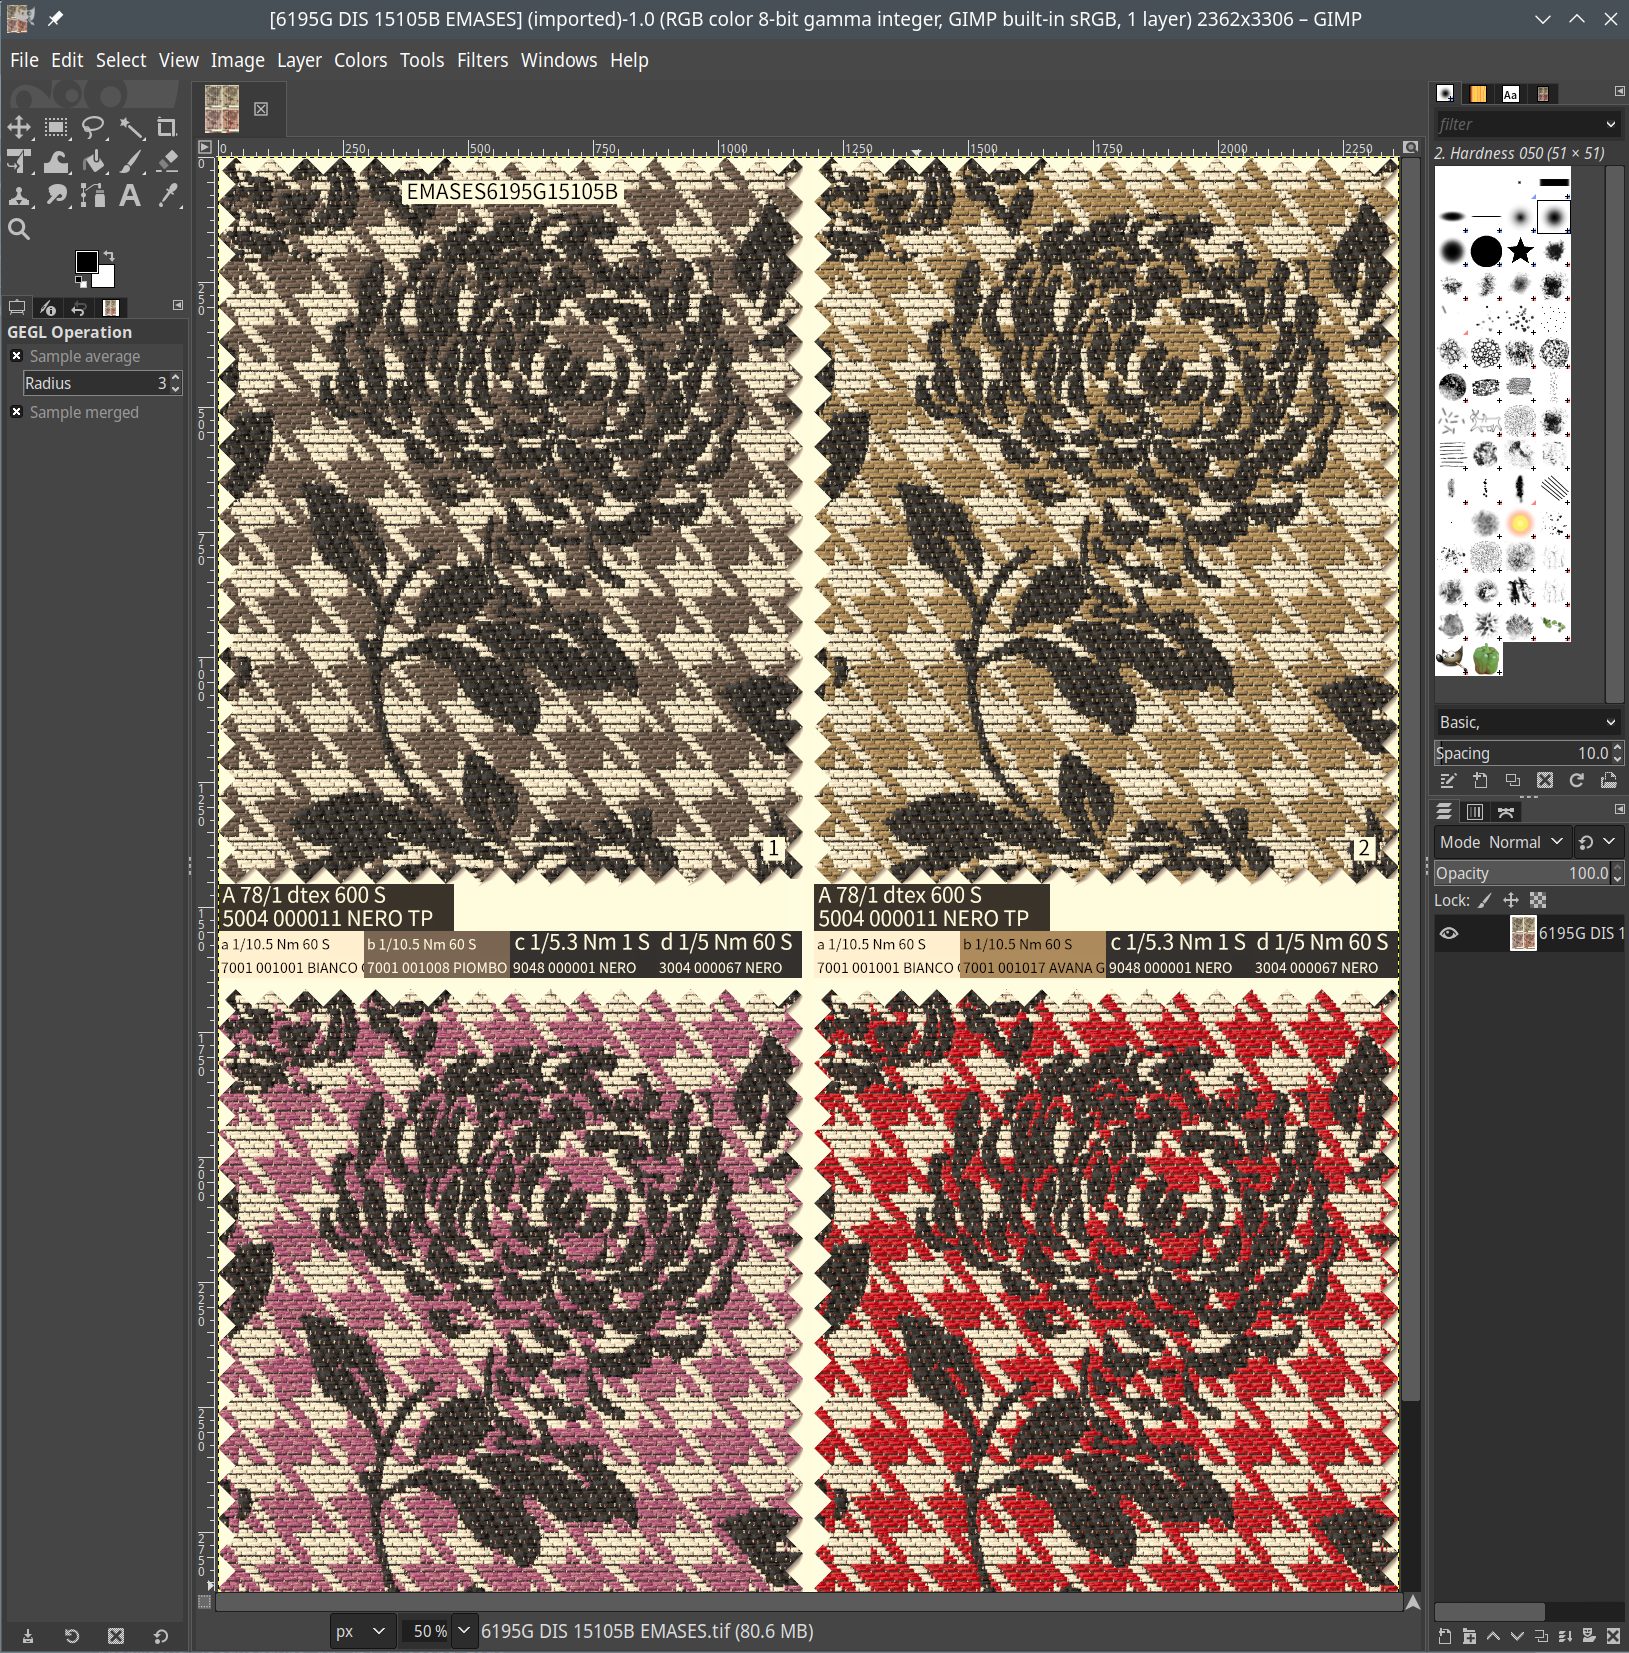Viewport: 1629px width, 1653px height.
Task: Choose the Eraser tool
Action: tap(167, 162)
